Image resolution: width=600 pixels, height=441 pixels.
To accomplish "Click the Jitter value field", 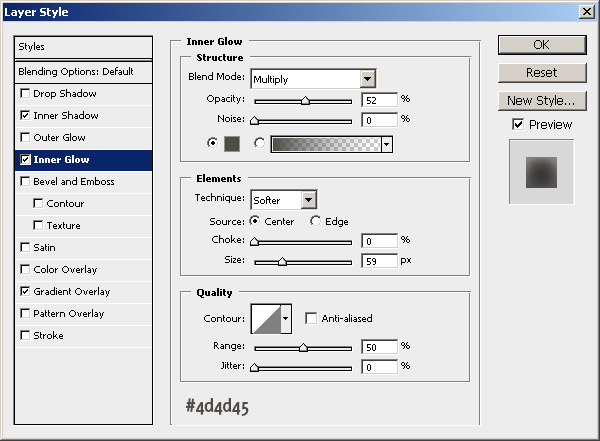I will (380, 367).
